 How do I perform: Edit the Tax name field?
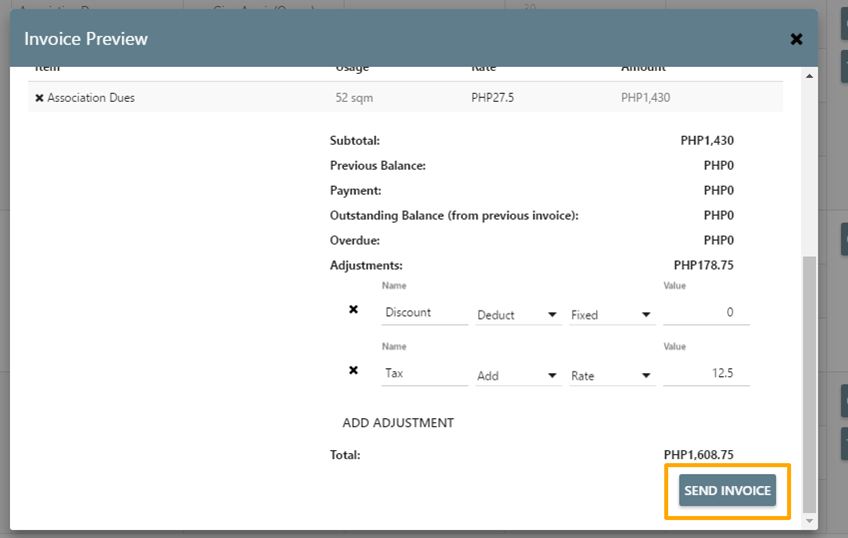coord(425,374)
